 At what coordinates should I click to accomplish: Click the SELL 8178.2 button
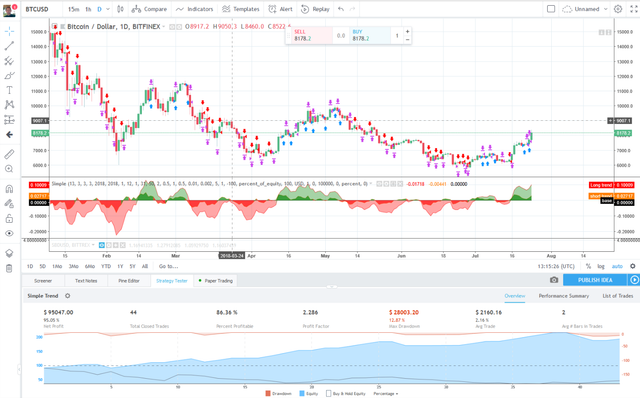click(x=311, y=36)
